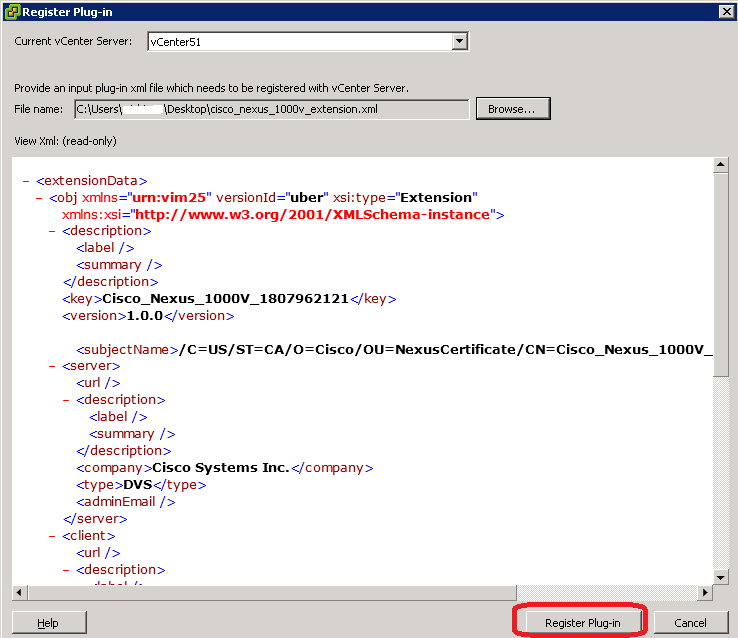The height and width of the screenshot is (638, 738).
Task: Click the View Xml (read-only) label
Action: (x=65, y=141)
